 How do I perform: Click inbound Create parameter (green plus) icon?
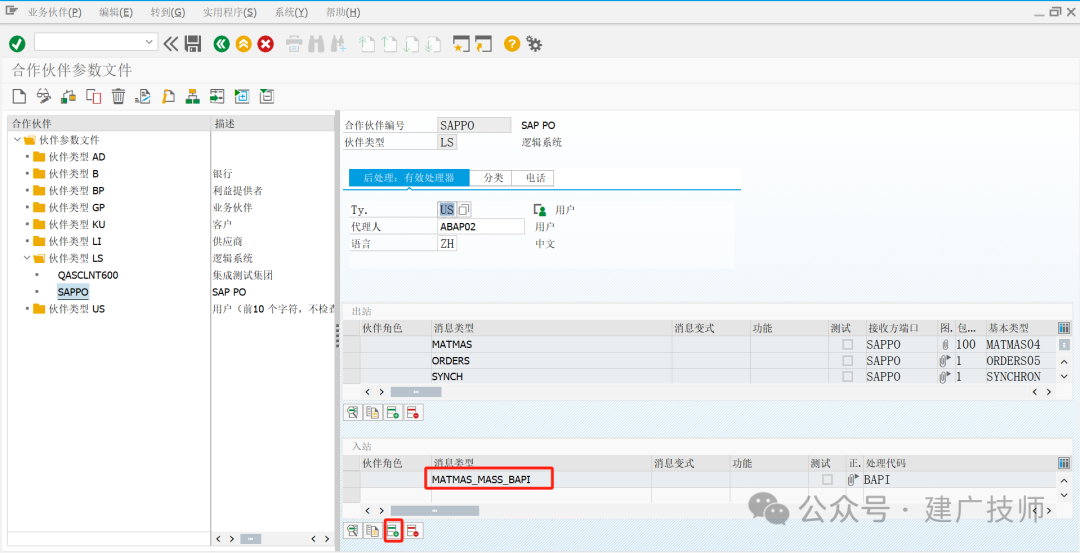393,530
